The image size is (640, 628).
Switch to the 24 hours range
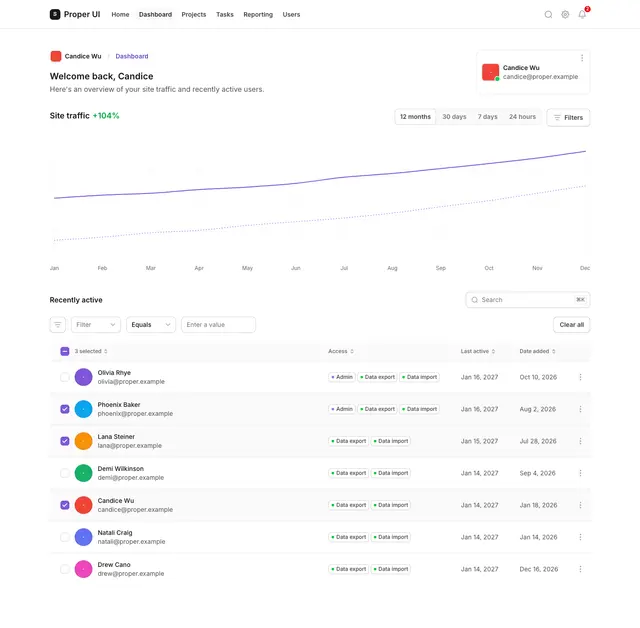pyautogui.click(x=522, y=117)
